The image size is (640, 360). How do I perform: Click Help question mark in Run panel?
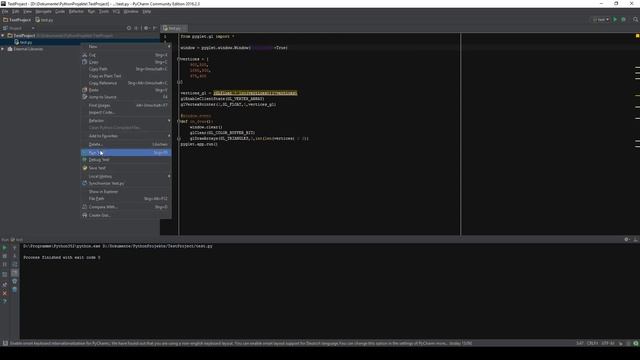pos(4,301)
